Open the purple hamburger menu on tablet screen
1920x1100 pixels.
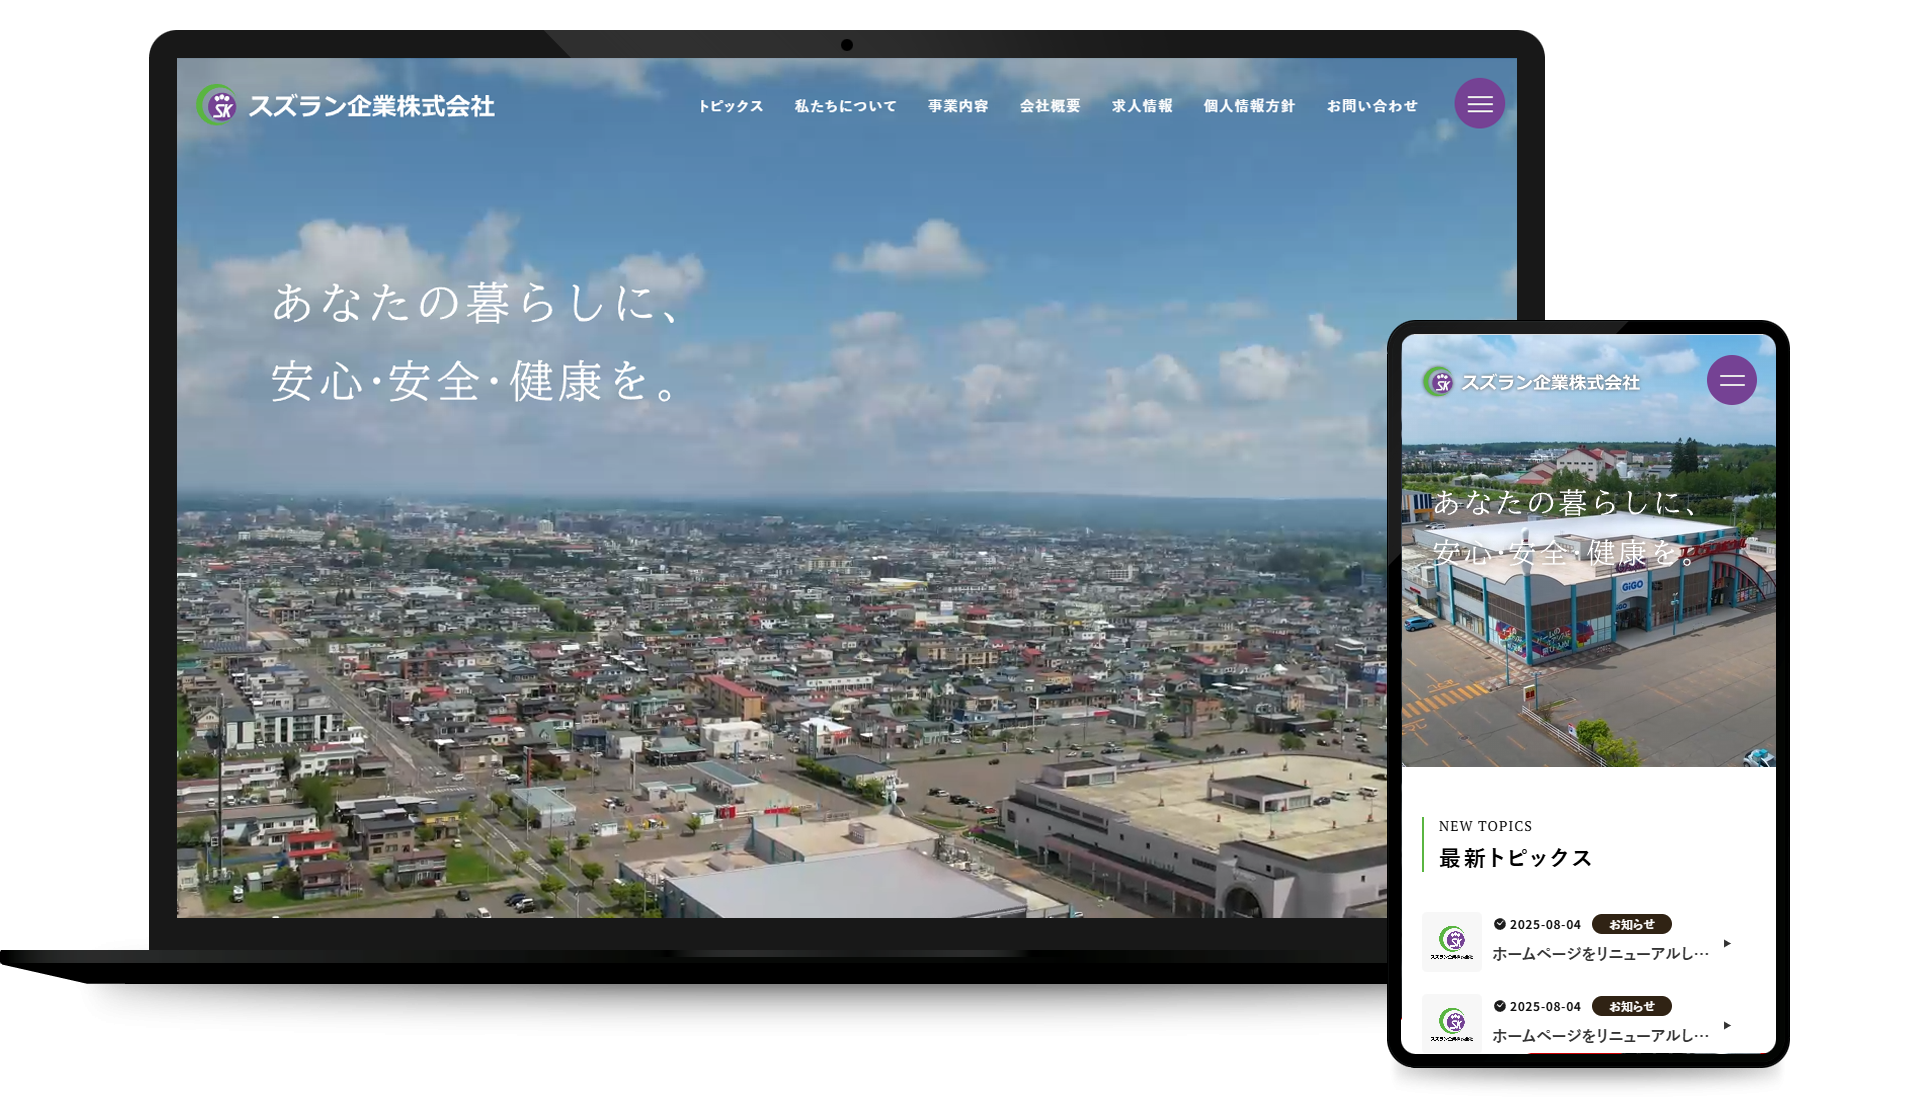pyautogui.click(x=1731, y=380)
